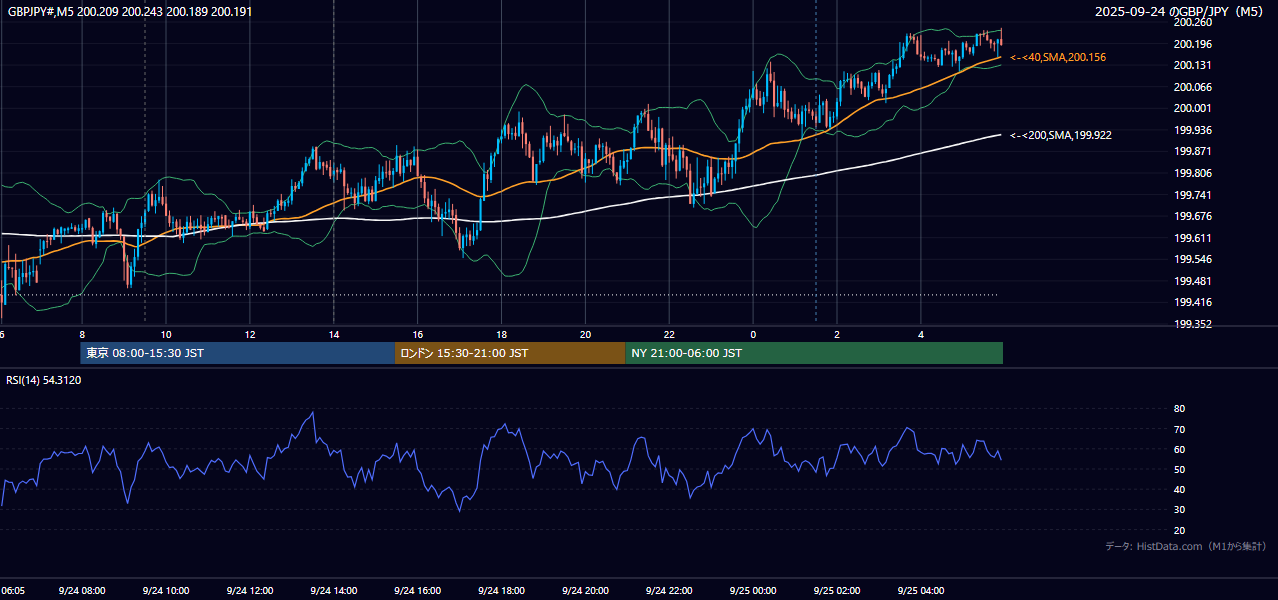The width and height of the screenshot is (1278, 600).
Task: Click hour tick '10' under price chart
Action: [x=166, y=335]
